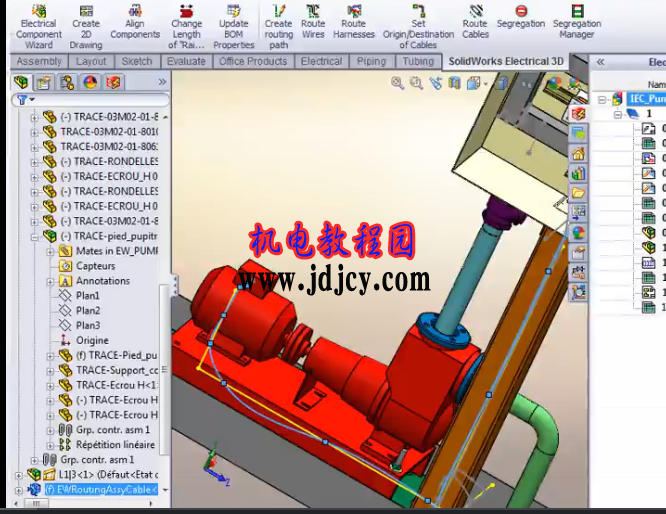Screen dimensions: 666x514
Task: Click the Section View icon
Action: [x=454, y=83]
